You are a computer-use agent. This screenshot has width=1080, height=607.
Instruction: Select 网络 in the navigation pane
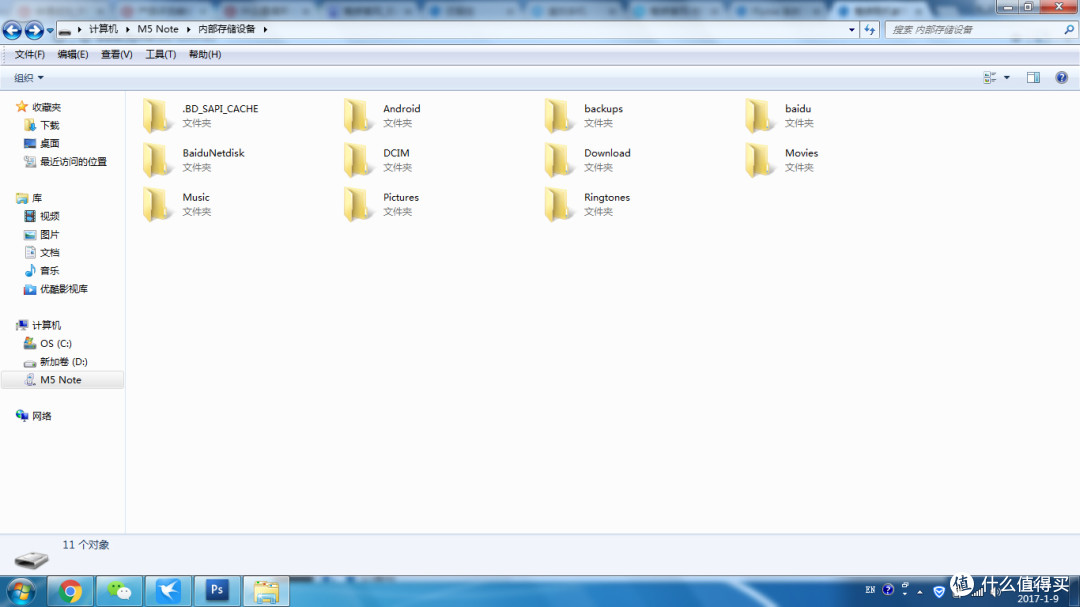tap(41, 416)
